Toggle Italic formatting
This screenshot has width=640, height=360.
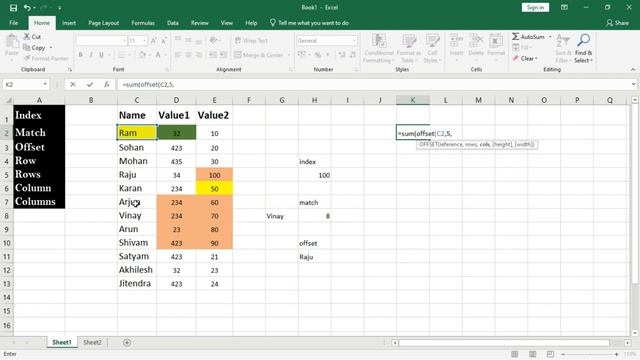(91, 55)
